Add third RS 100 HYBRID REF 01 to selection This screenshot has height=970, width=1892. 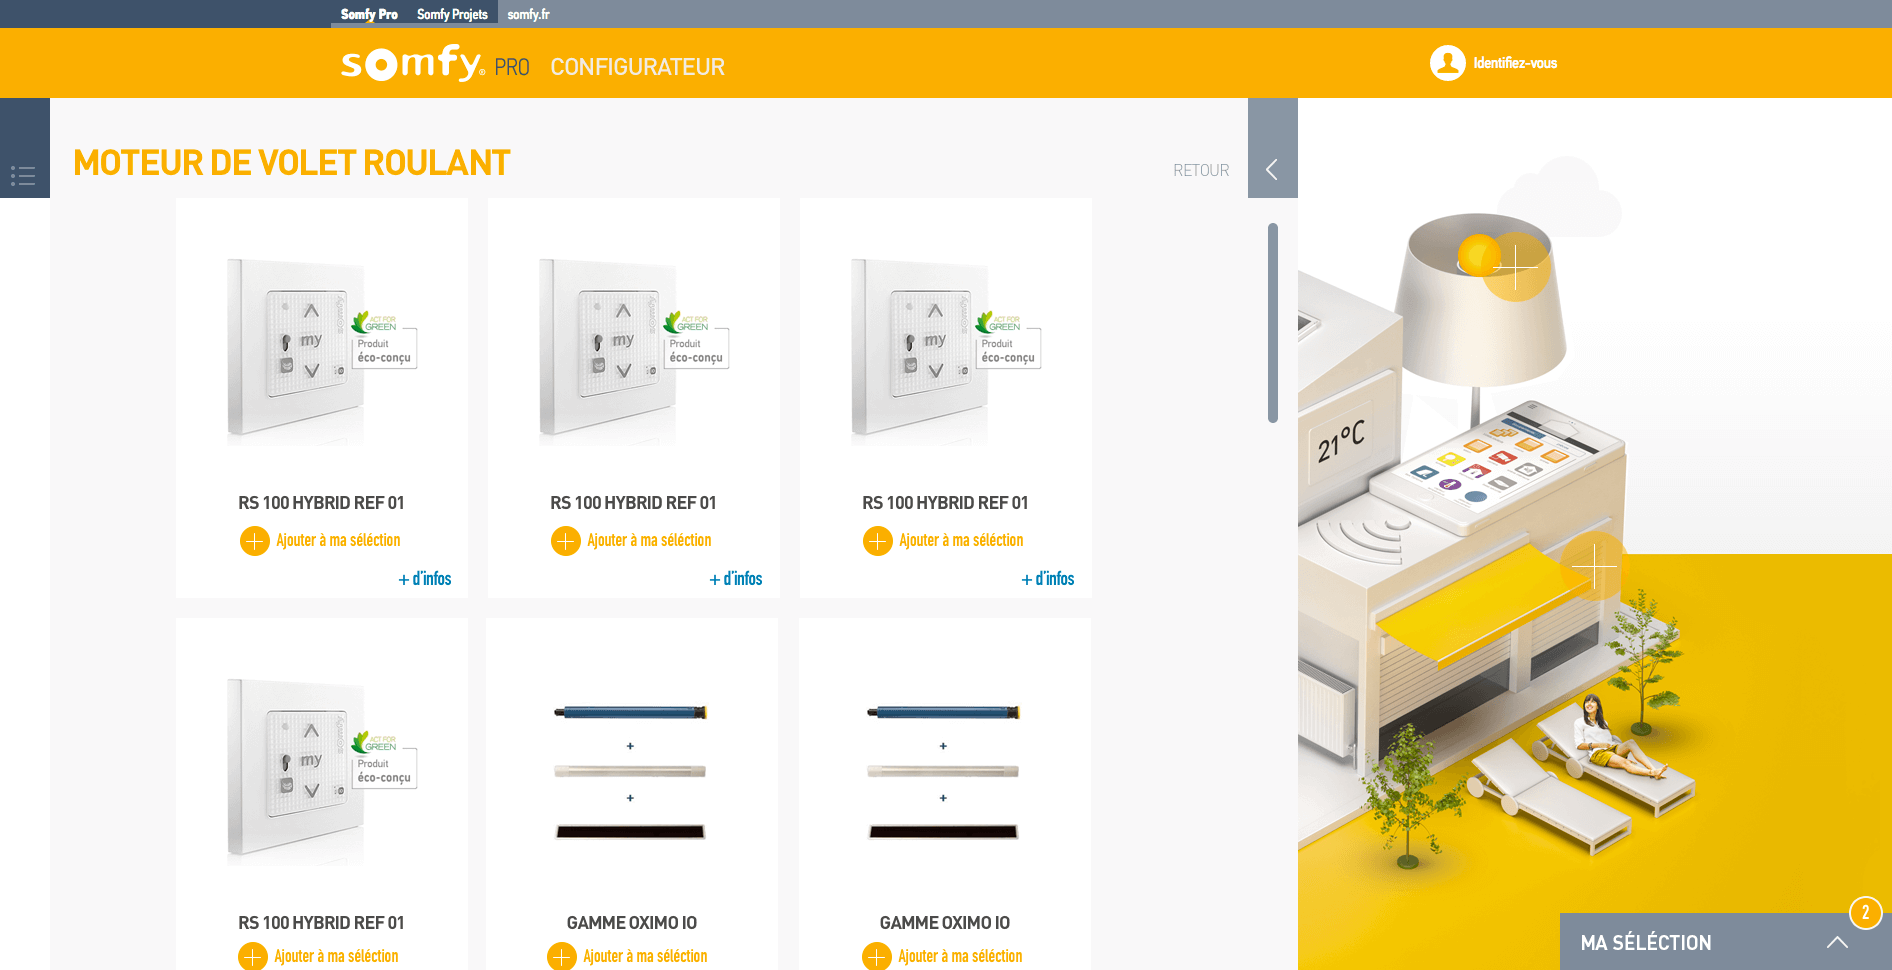click(961, 540)
